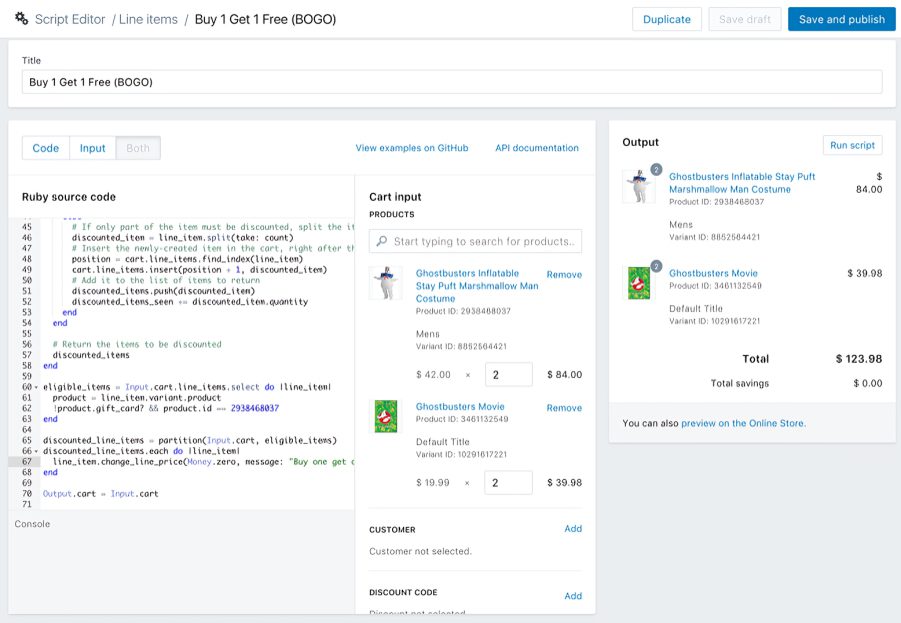901x623 pixels.
Task: Switch to the Code view tab
Action: (46, 148)
